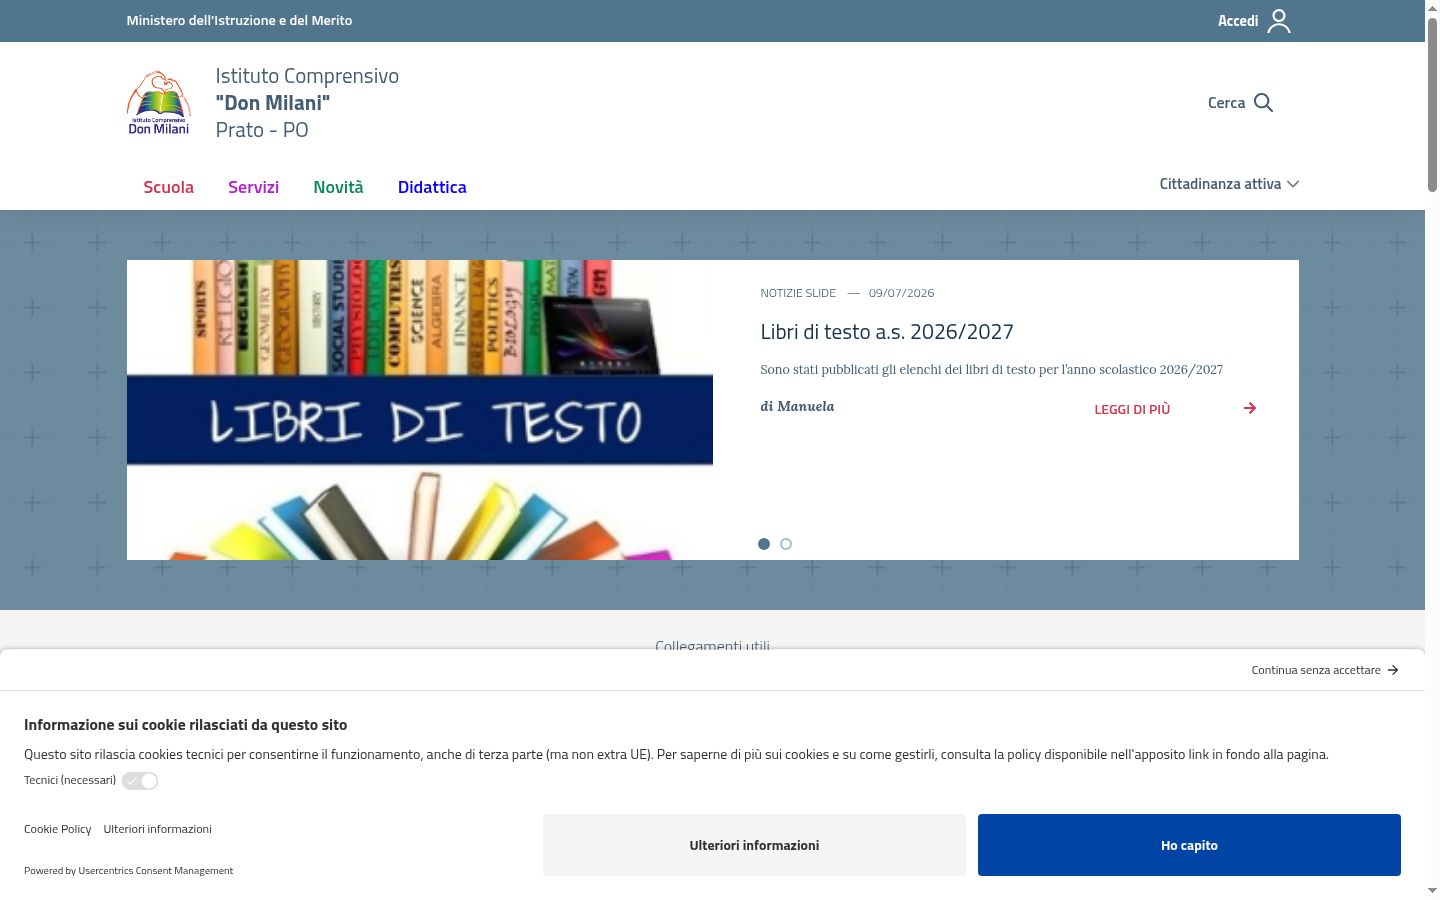The height and width of the screenshot is (900, 1440).
Task: Open the Servizi menu
Action: click(x=253, y=187)
